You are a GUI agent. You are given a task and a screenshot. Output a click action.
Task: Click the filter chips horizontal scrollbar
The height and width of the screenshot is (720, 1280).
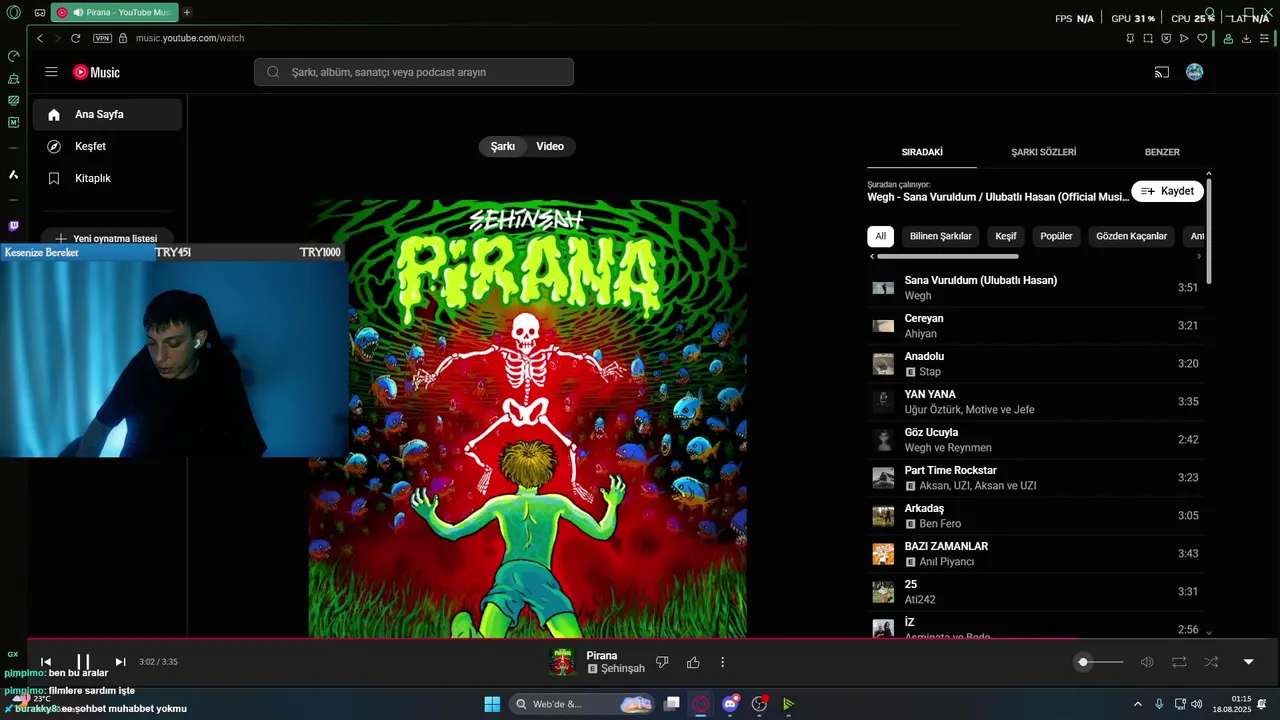948,257
